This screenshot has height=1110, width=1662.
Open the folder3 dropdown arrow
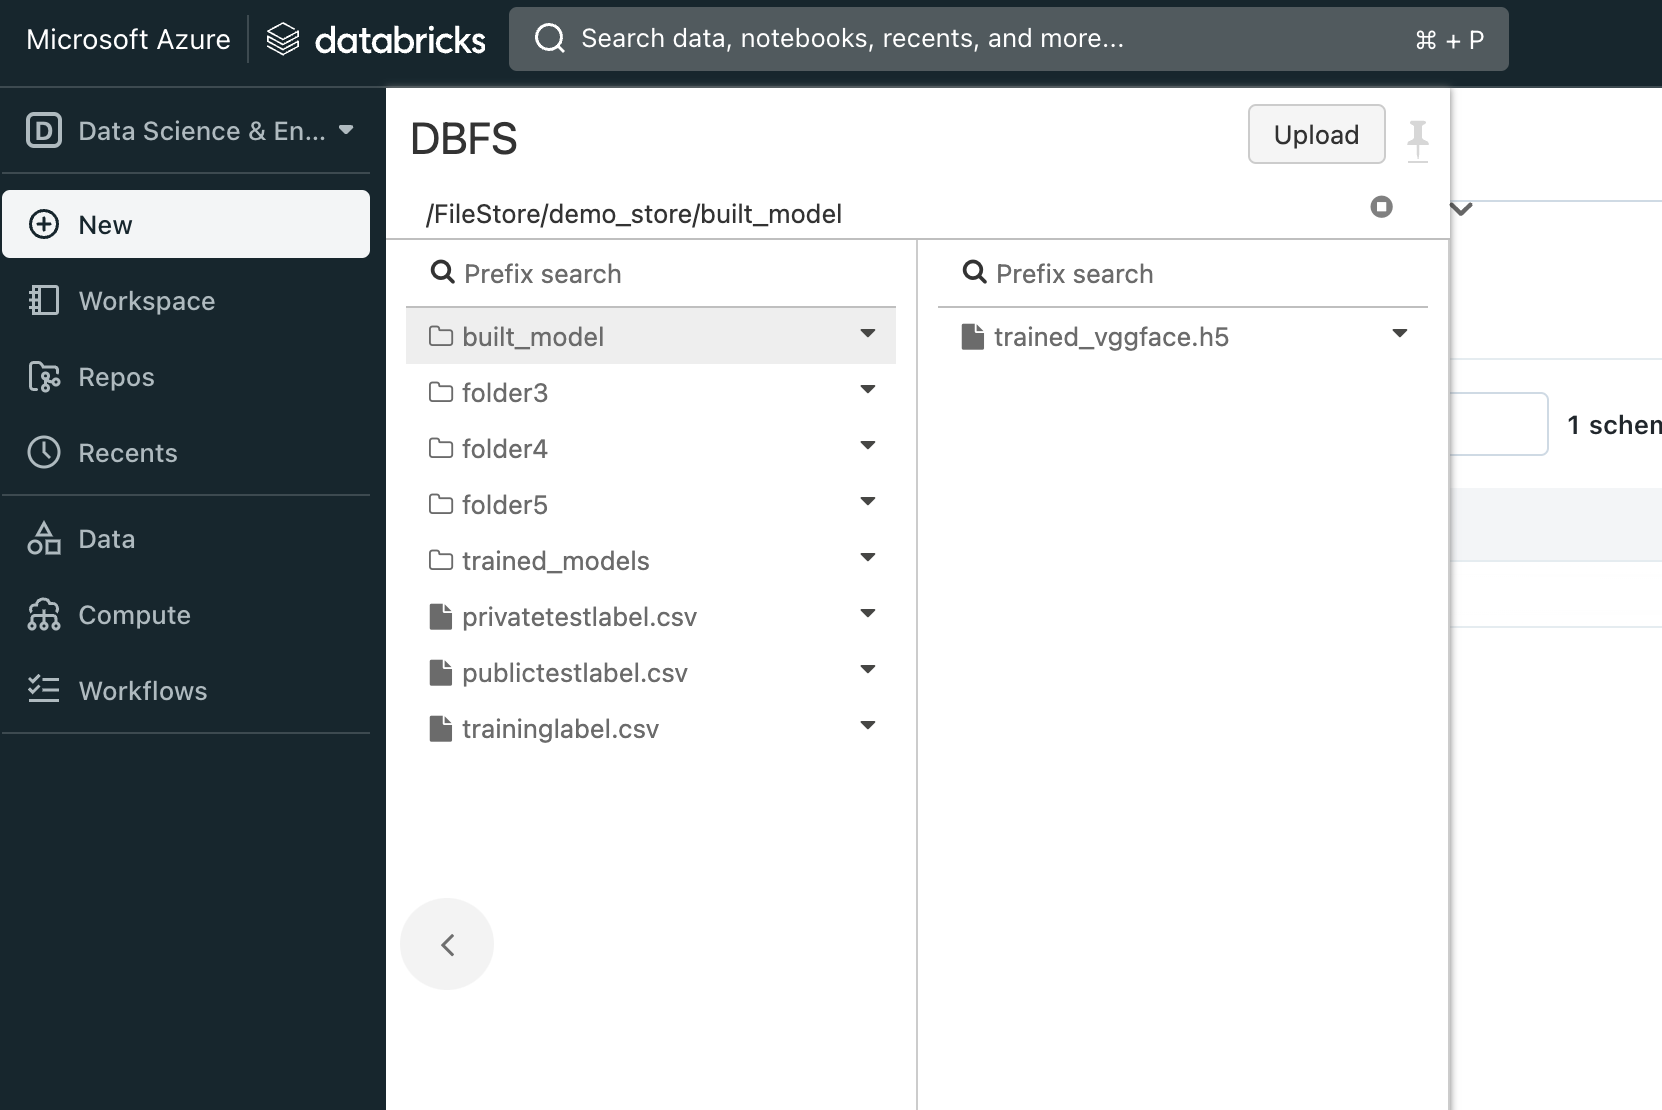coord(868,390)
